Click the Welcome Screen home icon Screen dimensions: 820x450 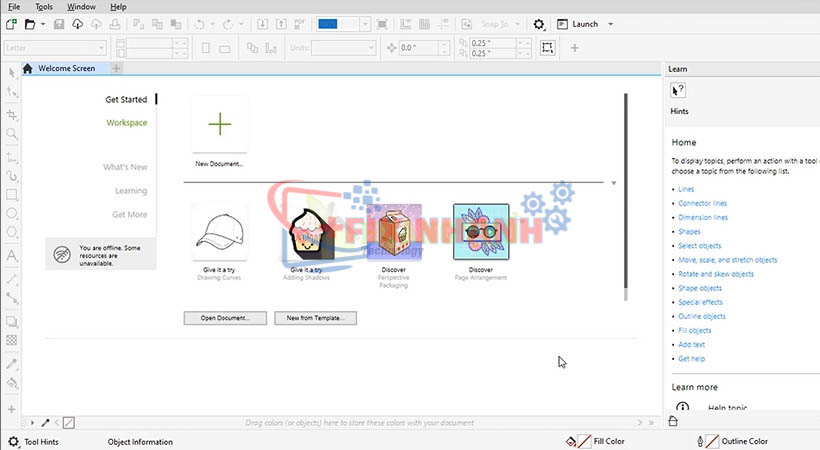pos(28,68)
